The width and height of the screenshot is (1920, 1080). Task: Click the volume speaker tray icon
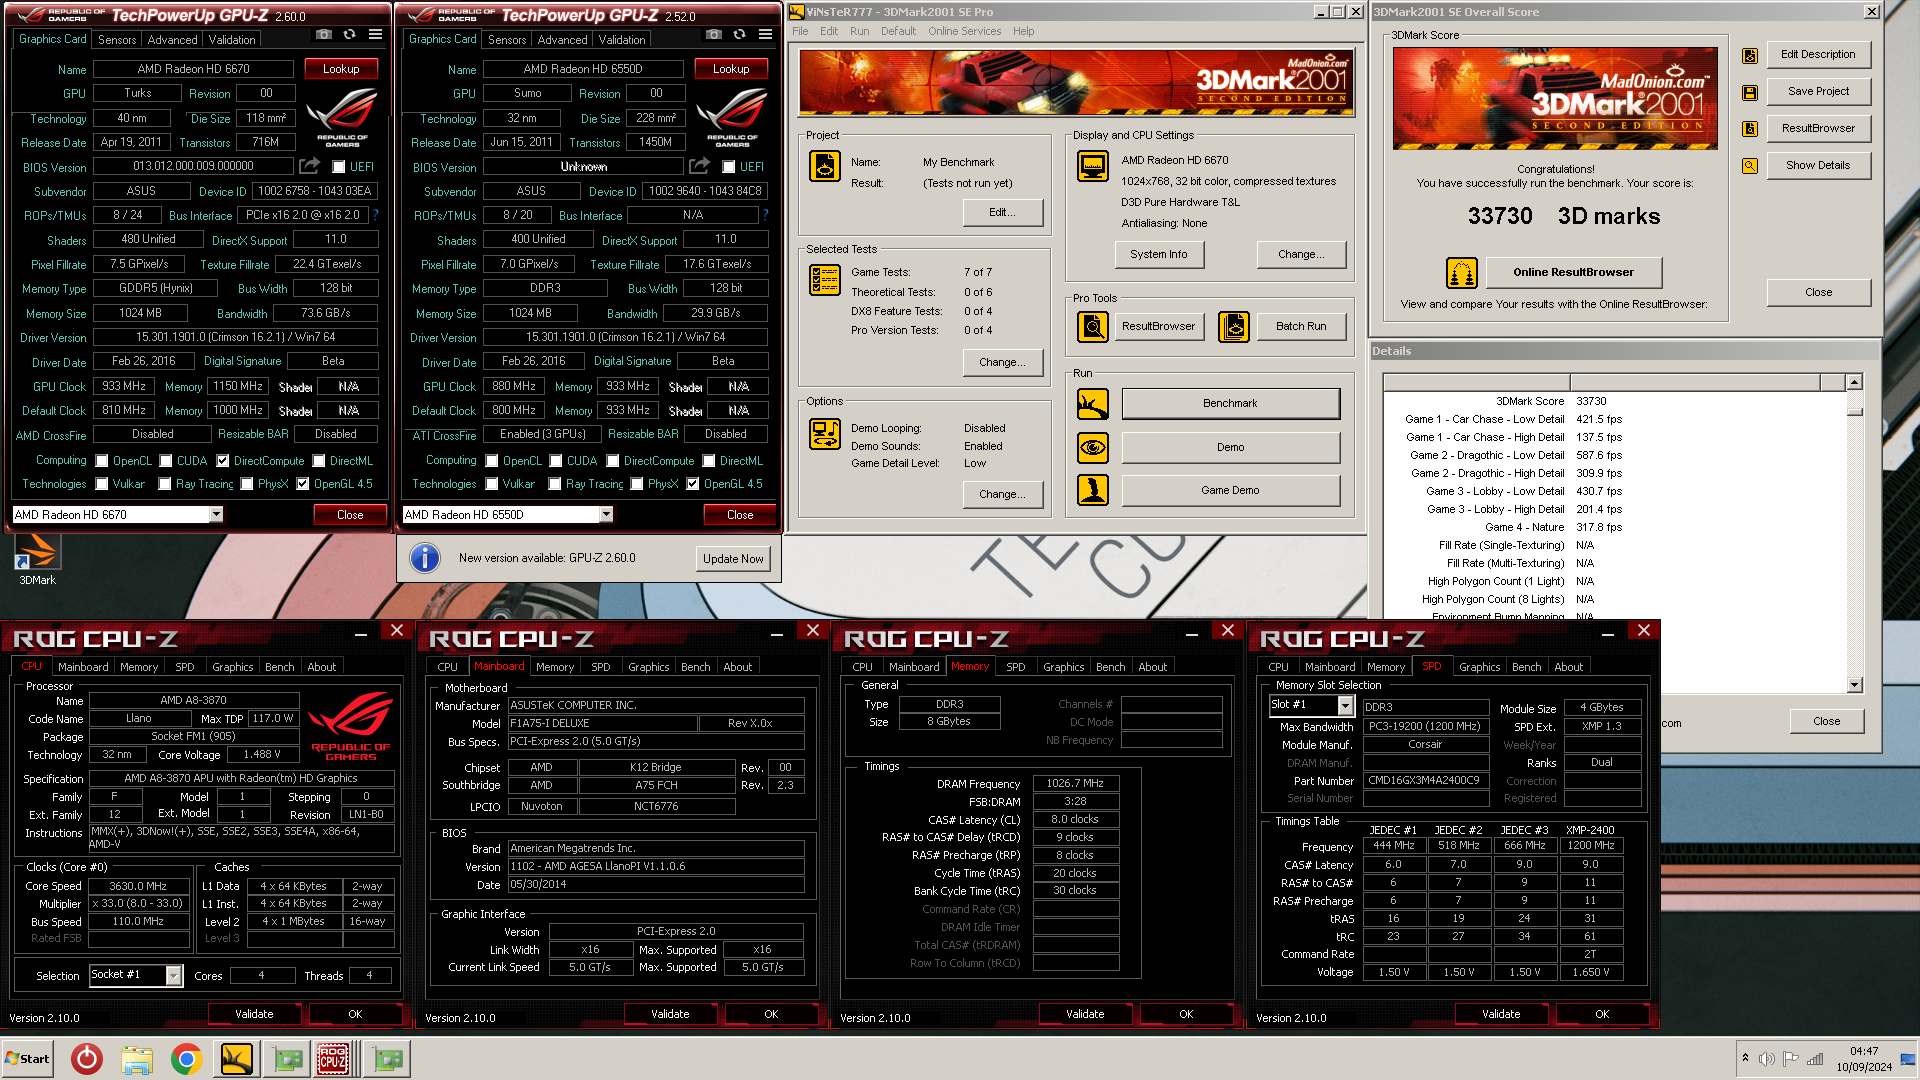[x=1766, y=1059]
